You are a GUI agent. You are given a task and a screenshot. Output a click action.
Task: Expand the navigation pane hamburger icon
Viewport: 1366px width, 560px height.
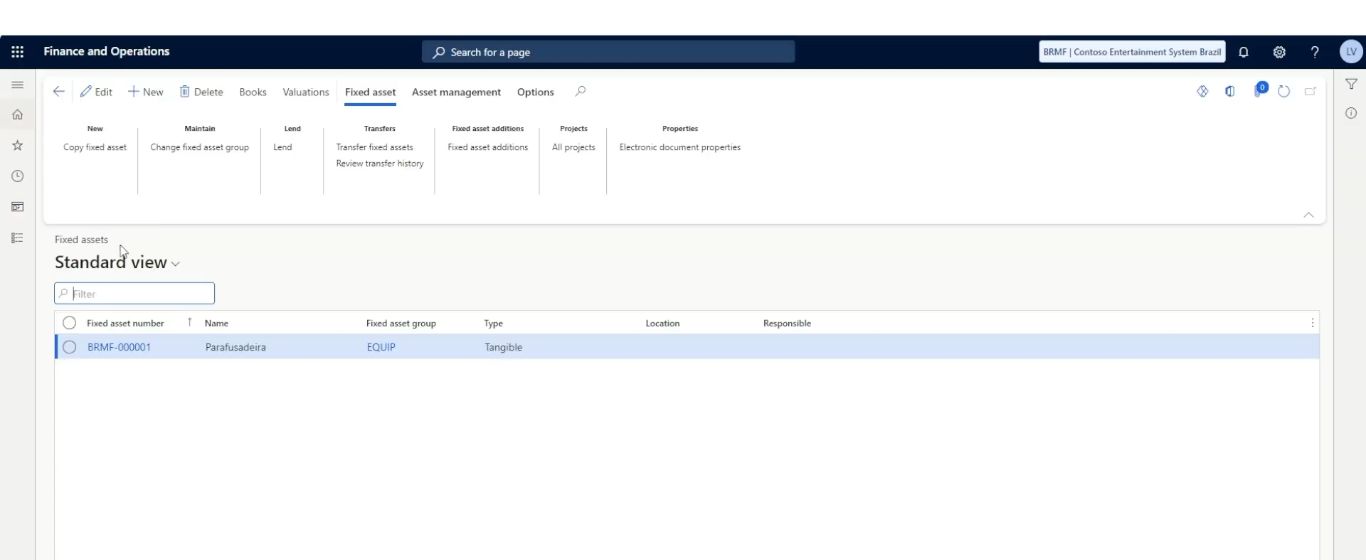pyautogui.click(x=17, y=85)
